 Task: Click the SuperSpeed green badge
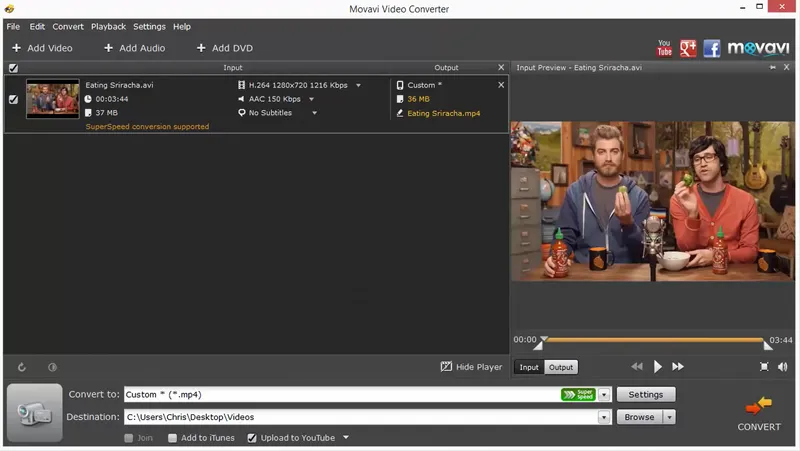click(x=578, y=394)
